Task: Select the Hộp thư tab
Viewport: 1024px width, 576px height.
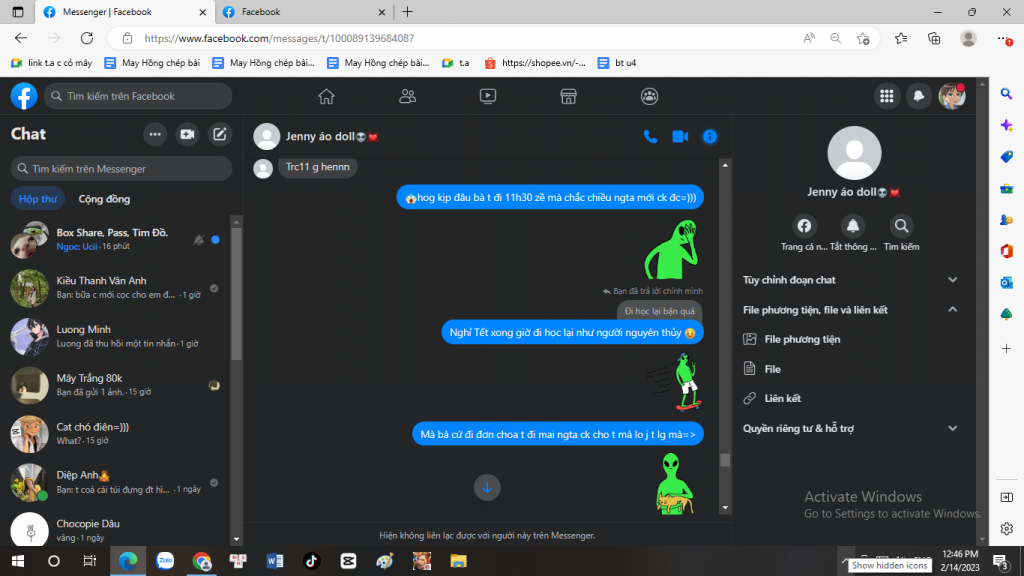Action: (x=38, y=199)
